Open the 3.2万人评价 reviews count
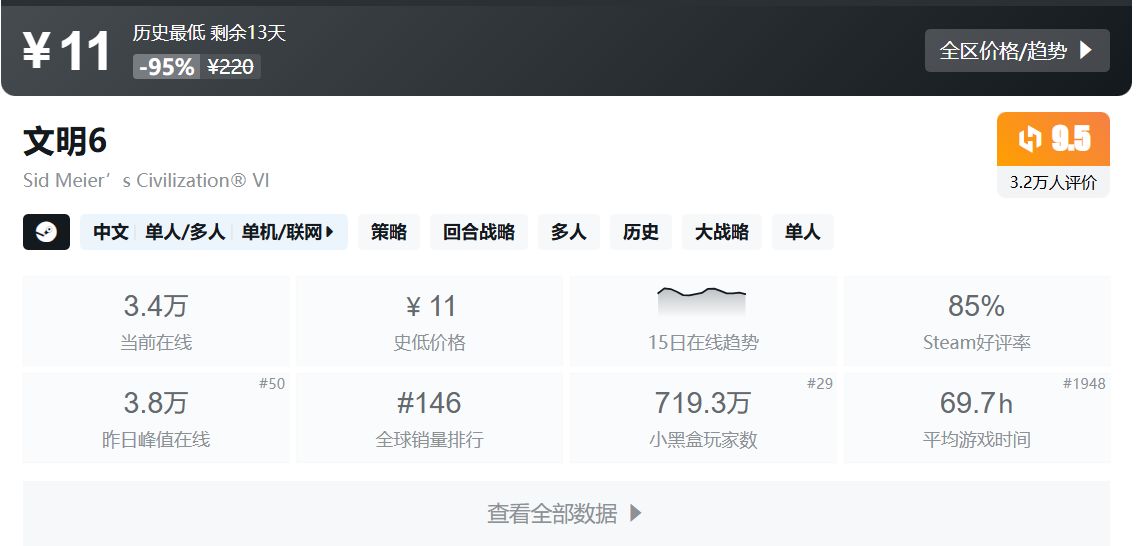Viewport: 1141px width, 546px height. tap(1053, 182)
